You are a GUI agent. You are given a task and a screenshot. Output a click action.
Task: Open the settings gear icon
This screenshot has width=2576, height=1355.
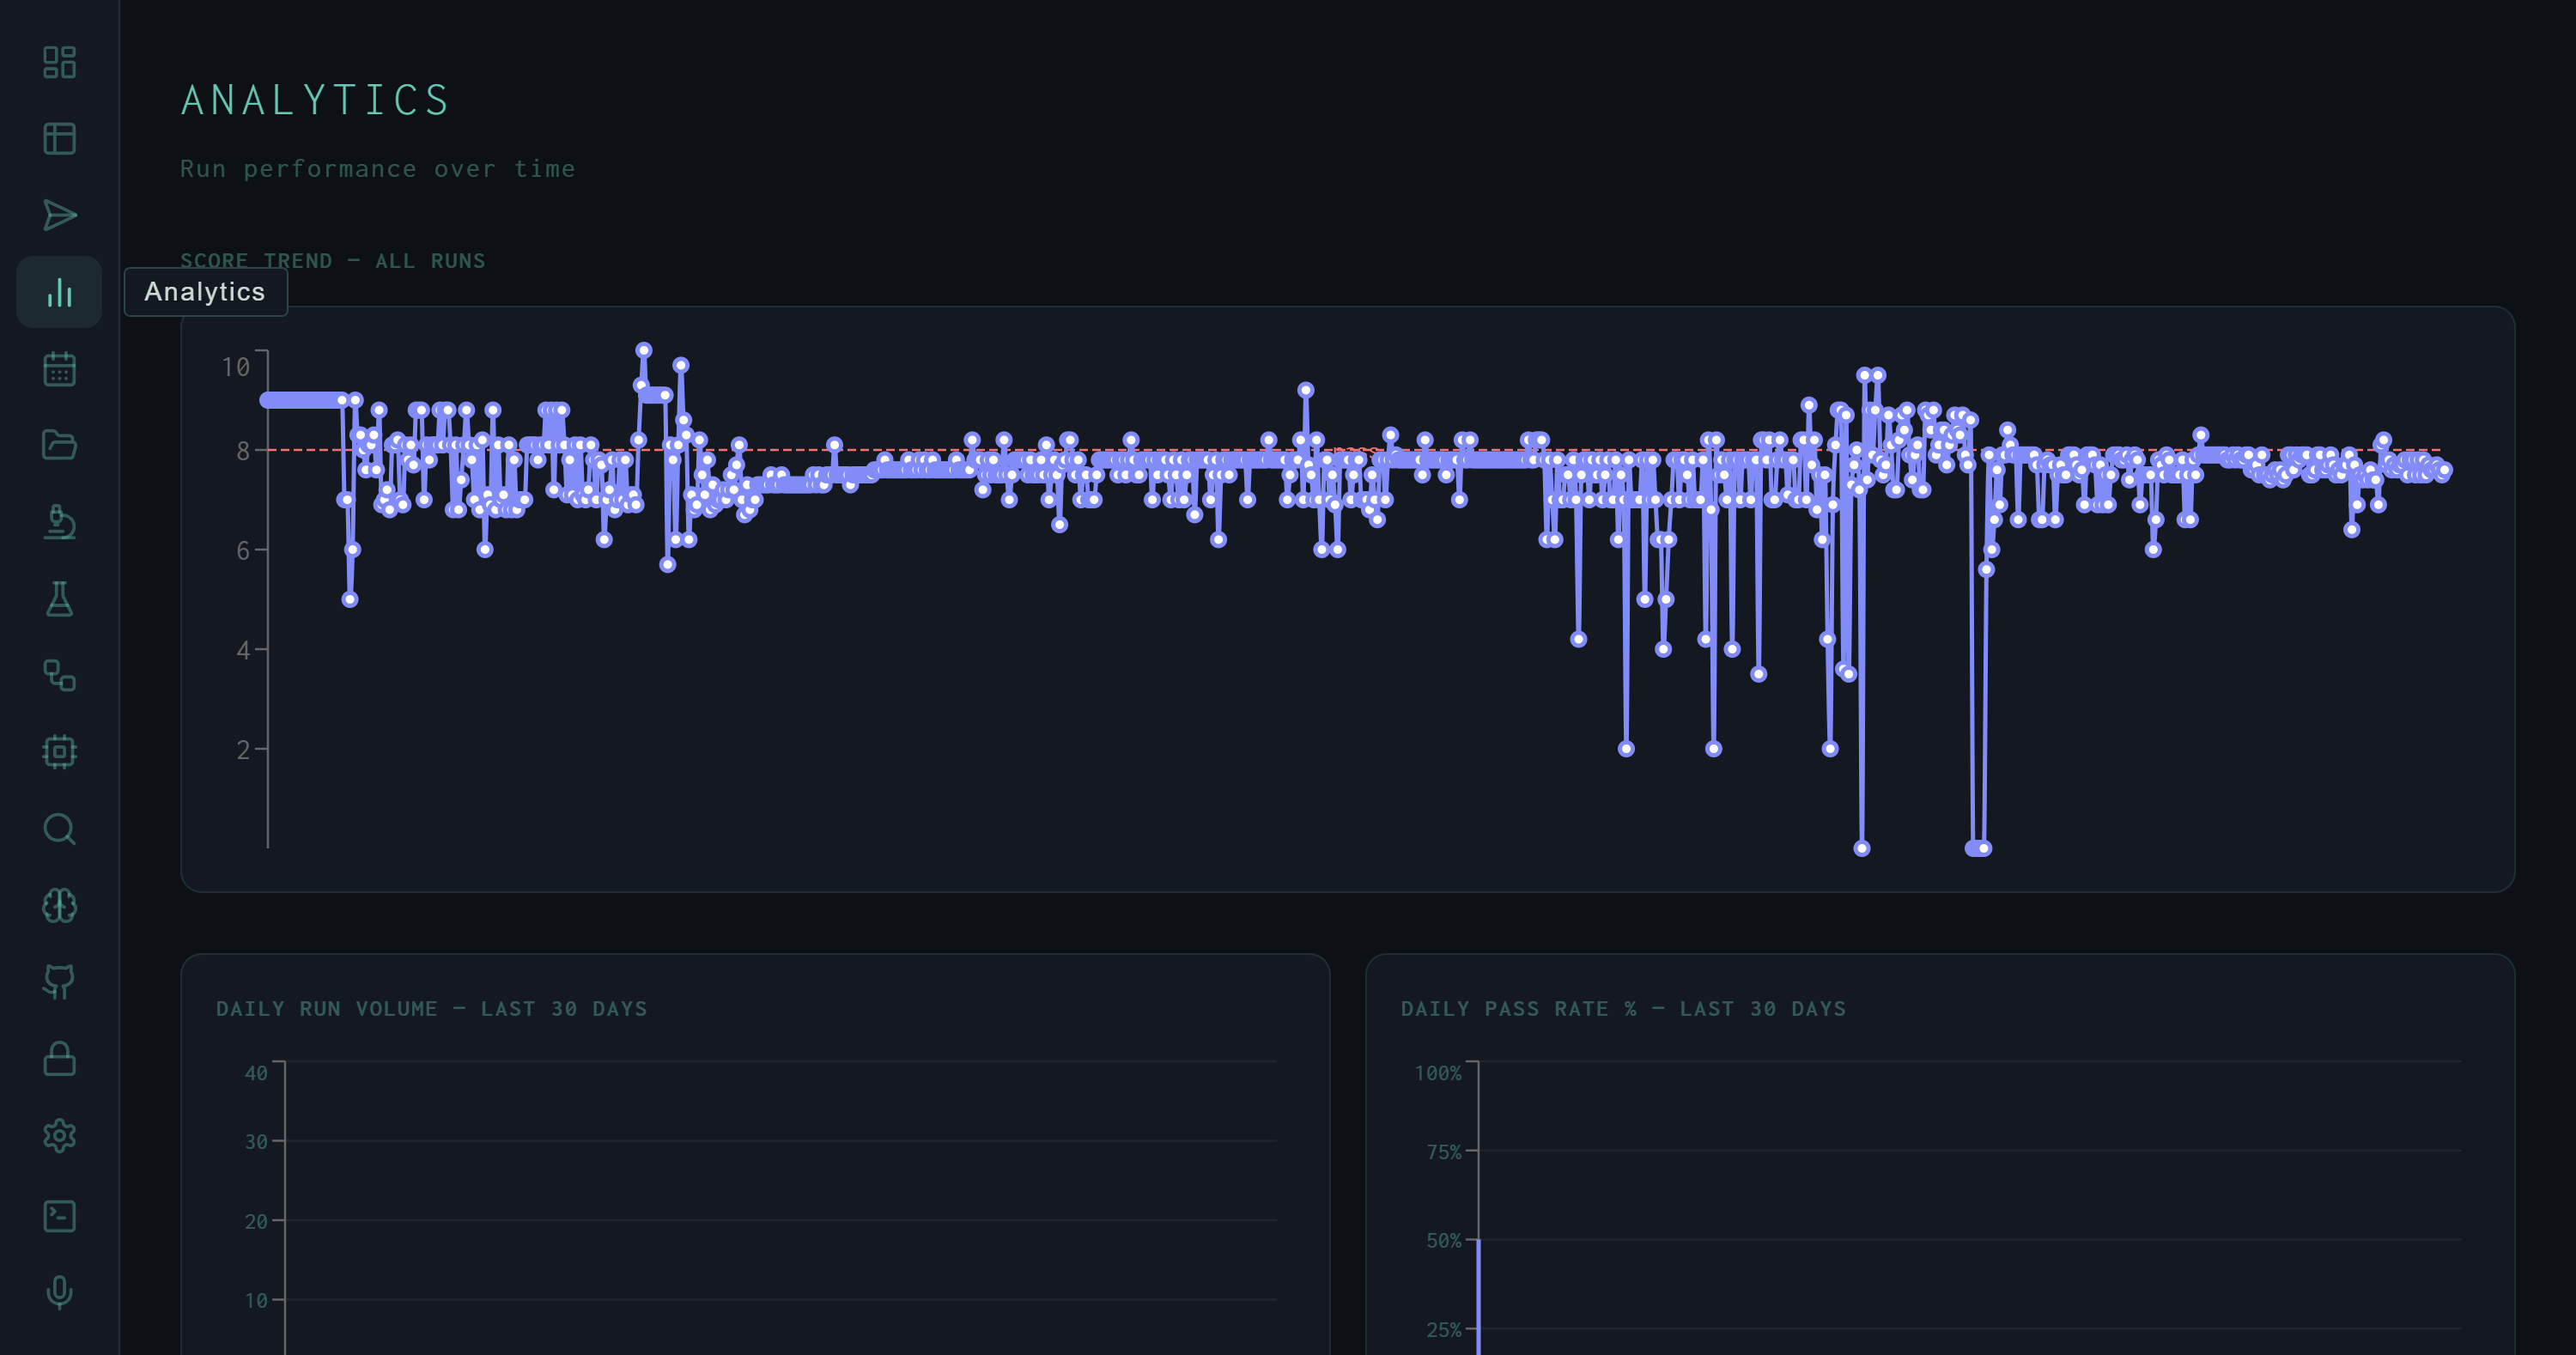tap(59, 1135)
